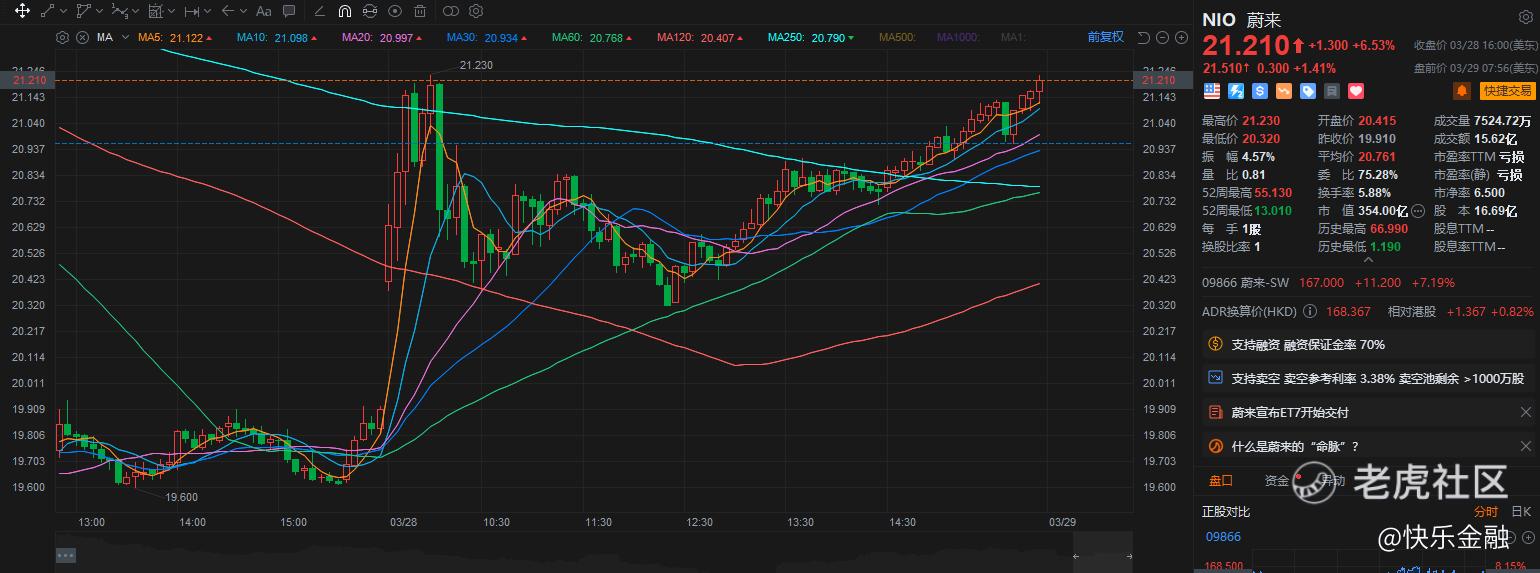Expand range measure dropdown arrow
The image size is (1540, 573).
tap(208, 12)
